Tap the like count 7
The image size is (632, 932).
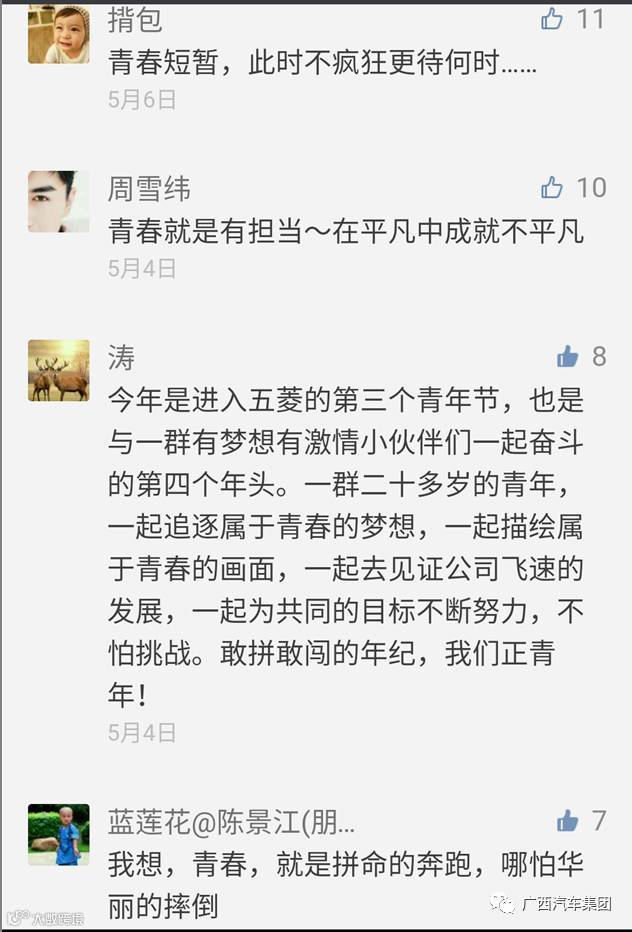(599, 821)
